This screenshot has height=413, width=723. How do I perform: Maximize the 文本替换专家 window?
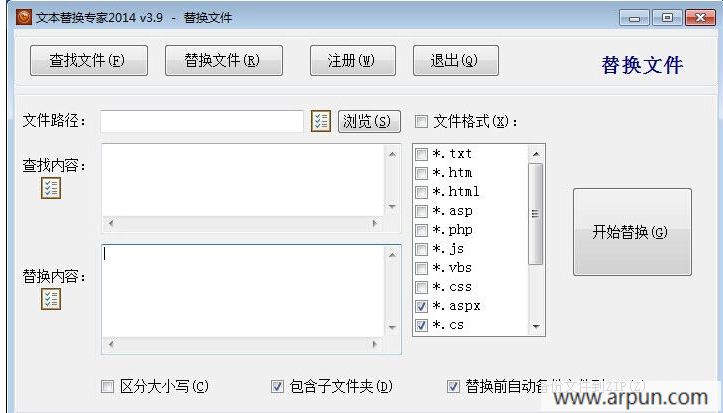click(x=667, y=18)
